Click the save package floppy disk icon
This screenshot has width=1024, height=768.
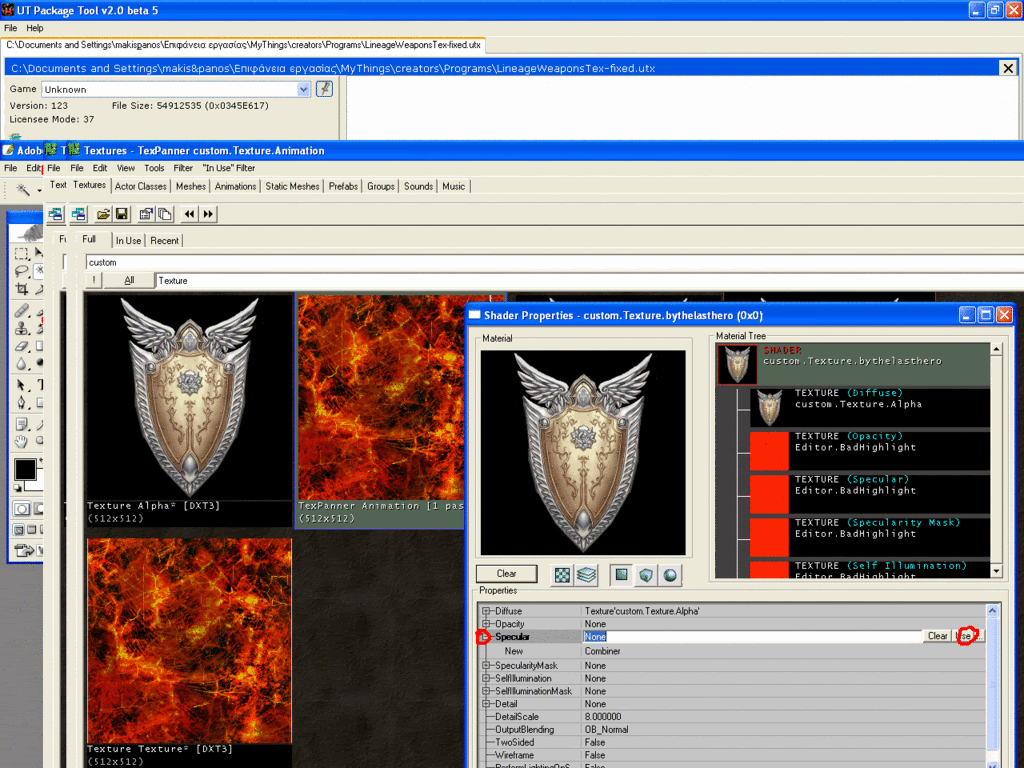pos(121,214)
